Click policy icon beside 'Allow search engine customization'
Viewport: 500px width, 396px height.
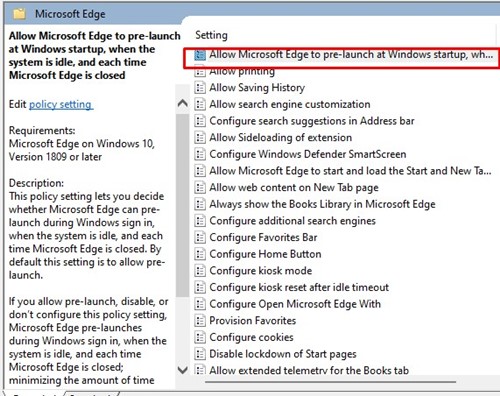(200, 104)
